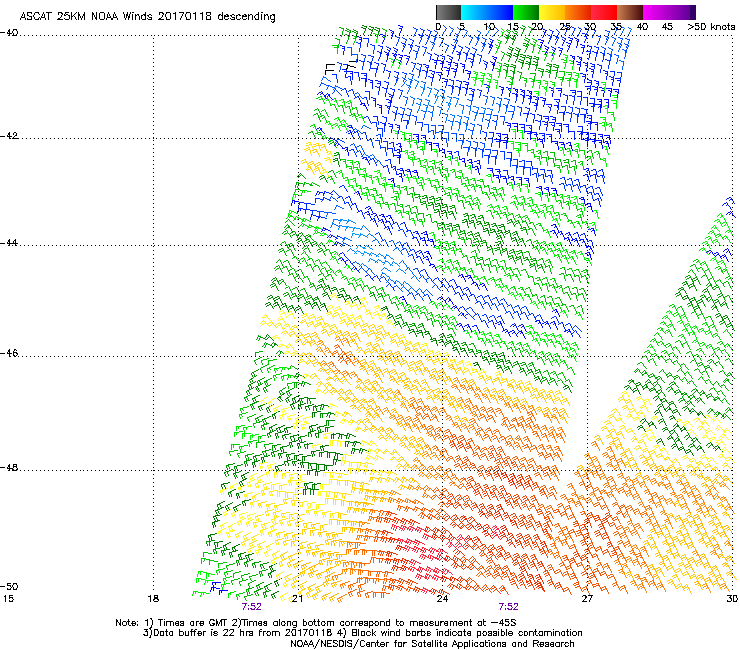Click the latitude label '-40'
Image resolution: width=740 pixels, height=650 pixels.
(9, 33)
